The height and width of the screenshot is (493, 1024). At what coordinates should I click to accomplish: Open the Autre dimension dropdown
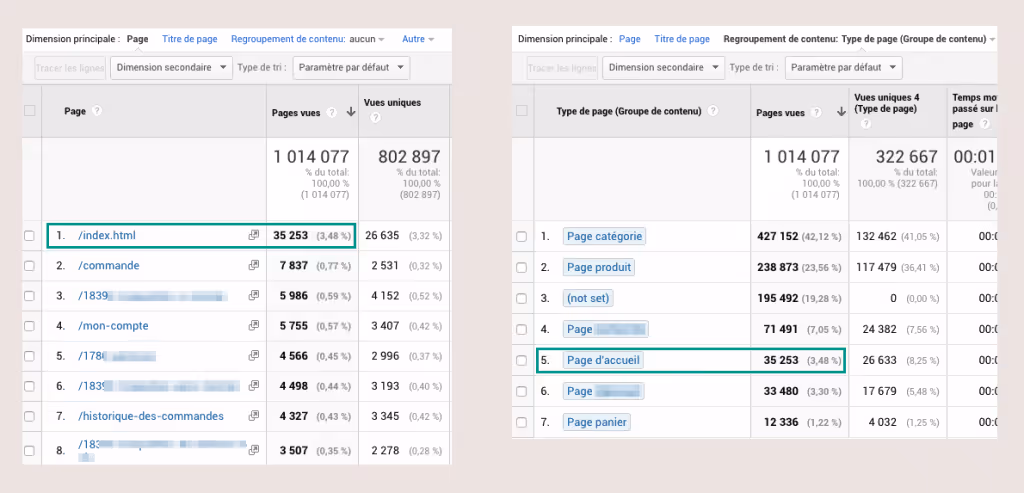pyautogui.click(x=418, y=39)
